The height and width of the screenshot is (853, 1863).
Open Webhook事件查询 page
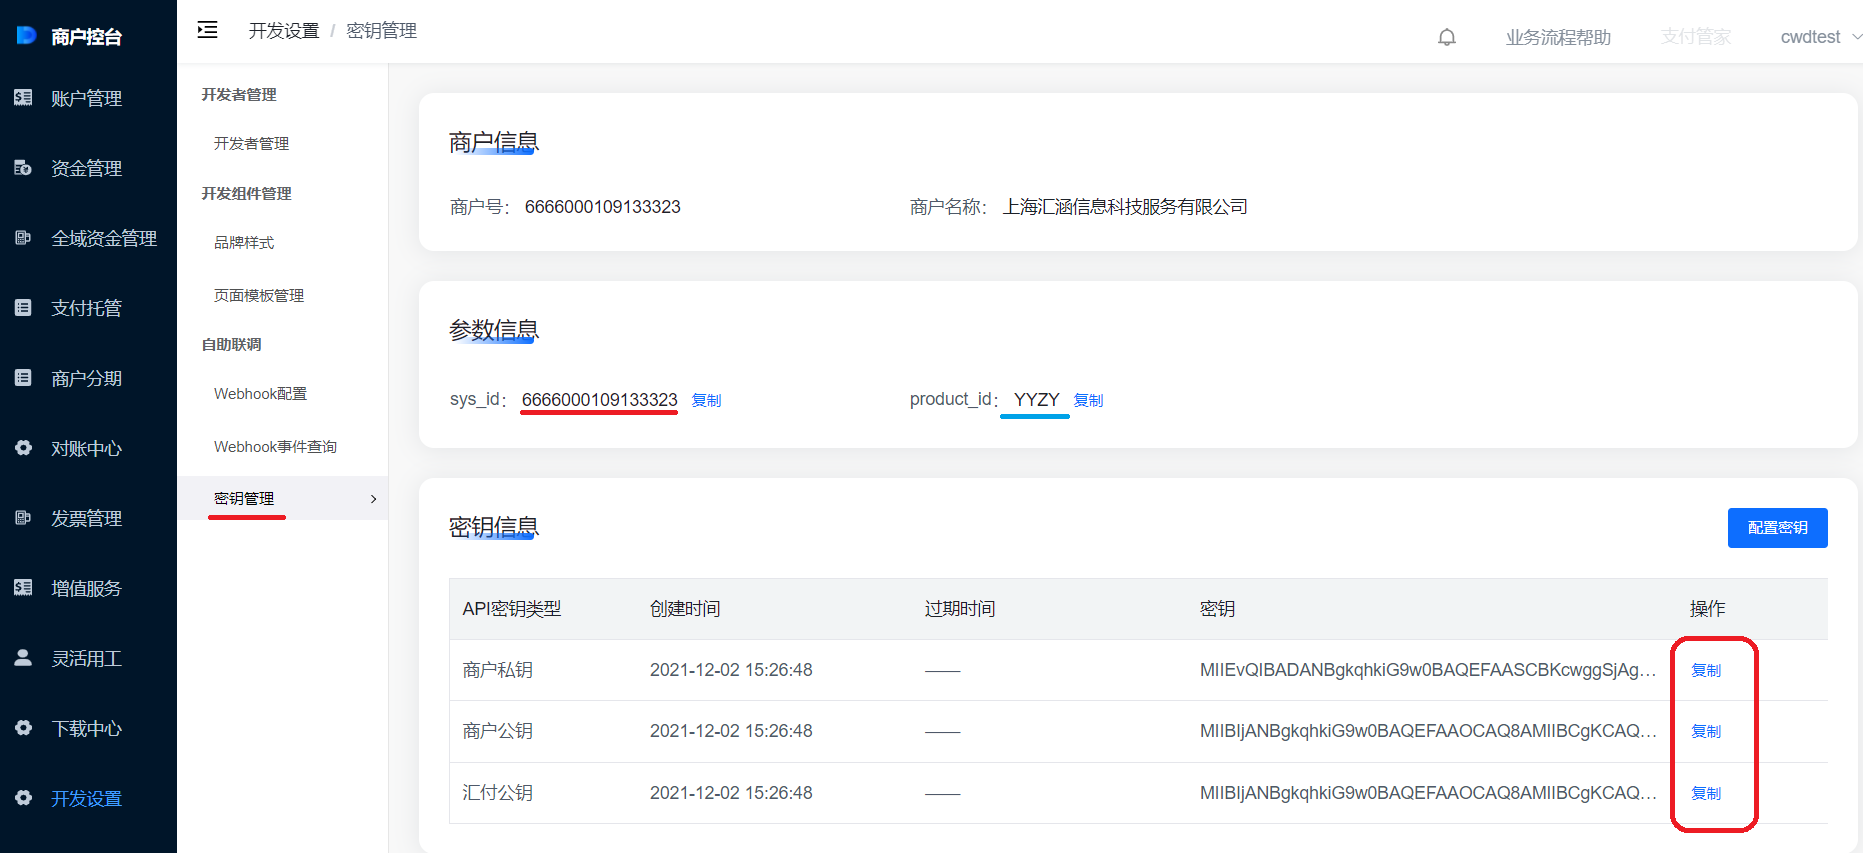tap(275, 447)
